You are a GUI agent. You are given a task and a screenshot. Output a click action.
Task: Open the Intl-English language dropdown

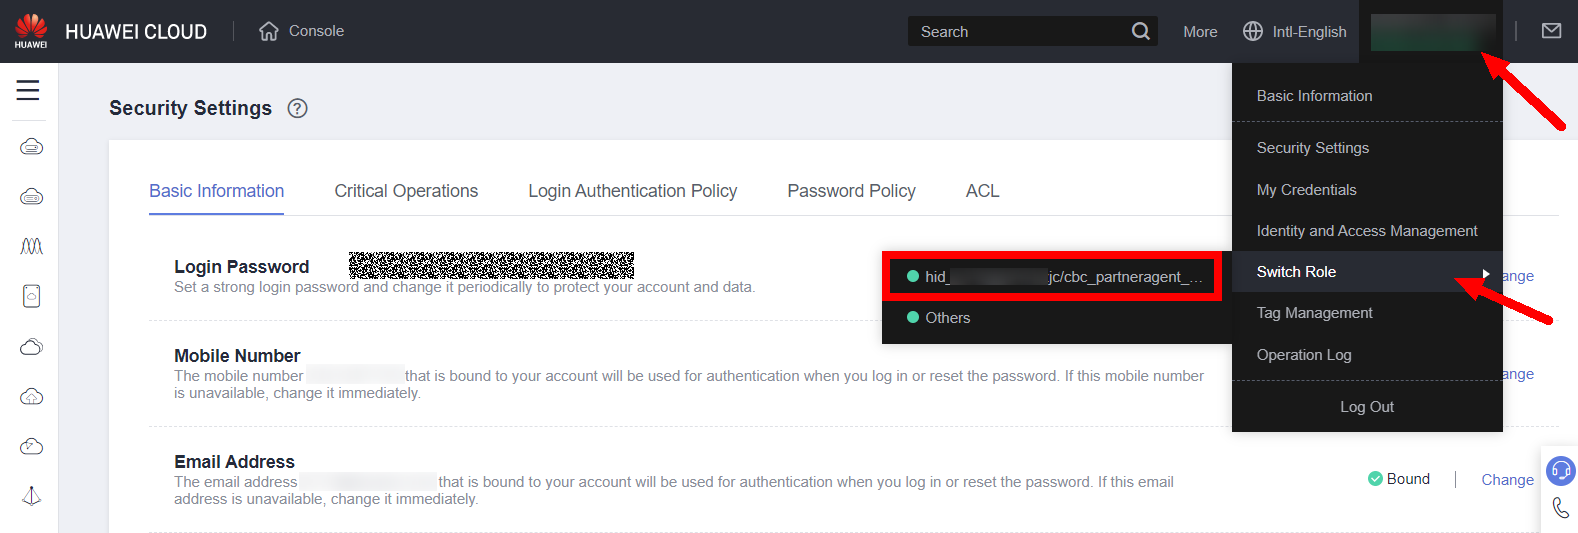[x=1295, y=31]
